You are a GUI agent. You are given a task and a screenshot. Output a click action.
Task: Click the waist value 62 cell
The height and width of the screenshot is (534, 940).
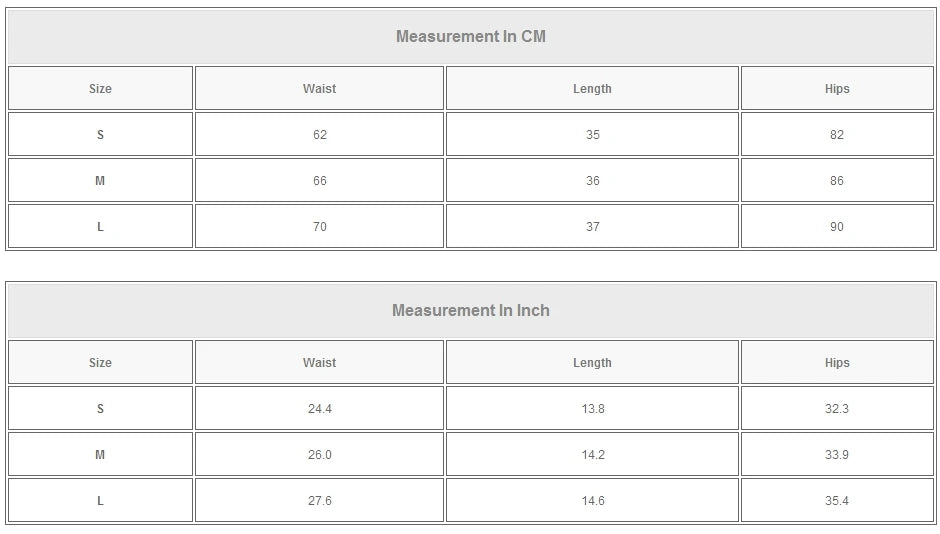(x=319, y=135)
